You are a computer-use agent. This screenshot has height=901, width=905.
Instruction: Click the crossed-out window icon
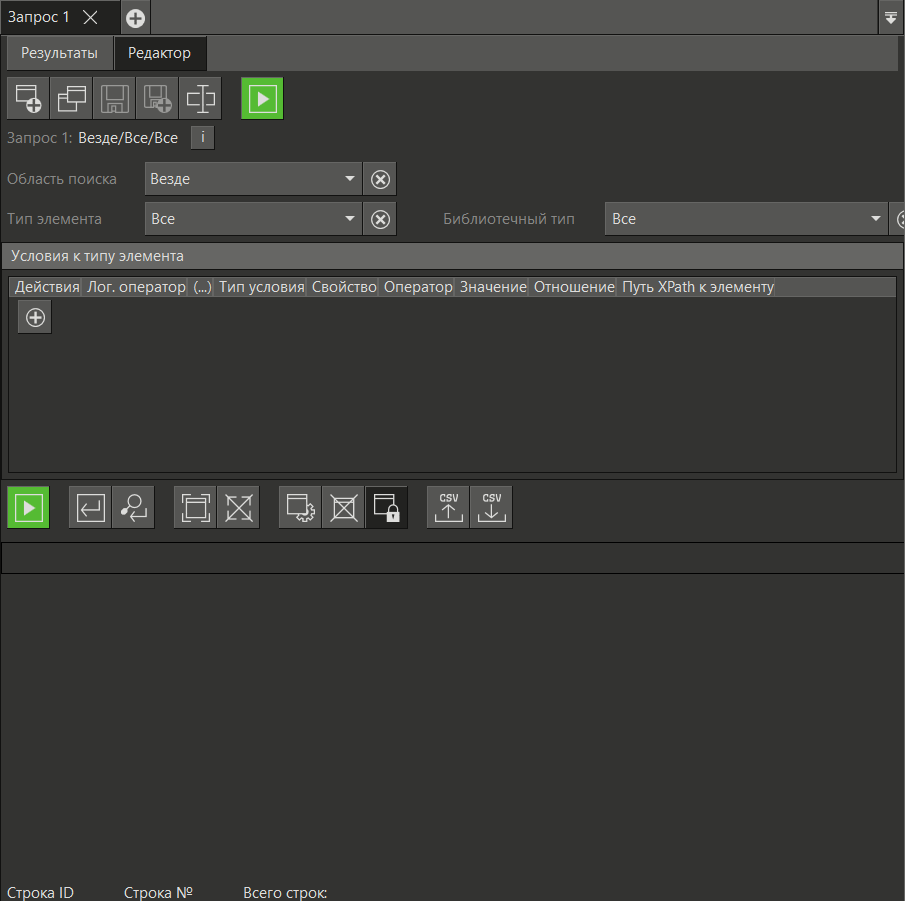(x=343, y=507)
